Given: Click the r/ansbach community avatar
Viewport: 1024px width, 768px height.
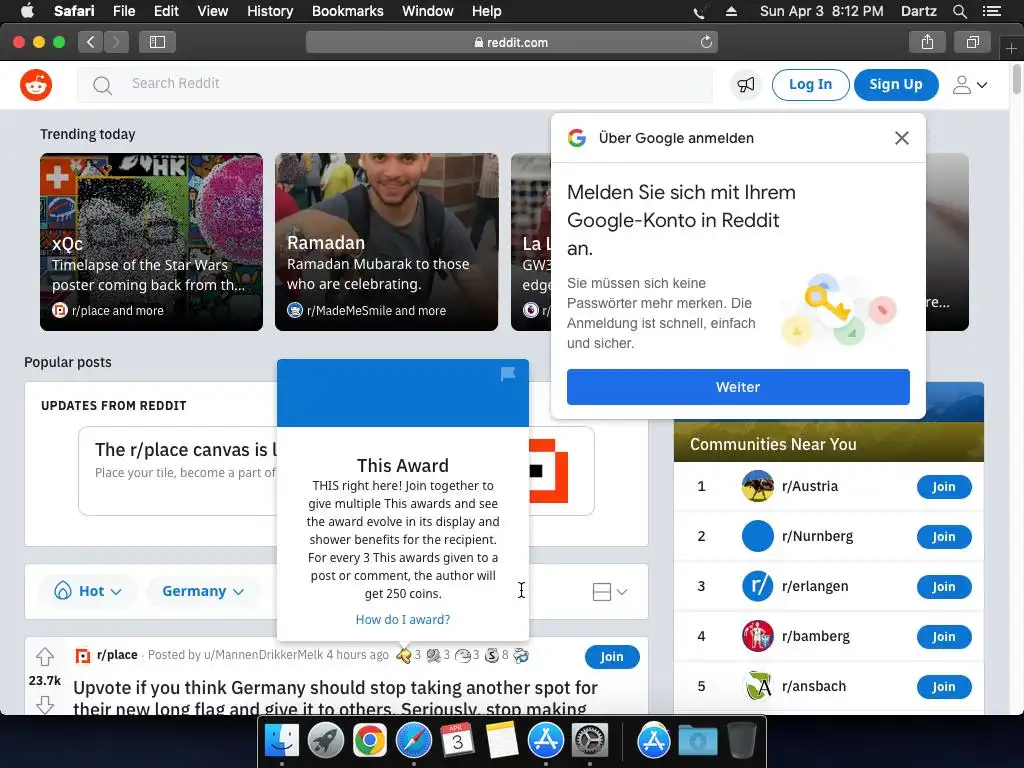Looking at the screenshot, I should pos(758,686).
